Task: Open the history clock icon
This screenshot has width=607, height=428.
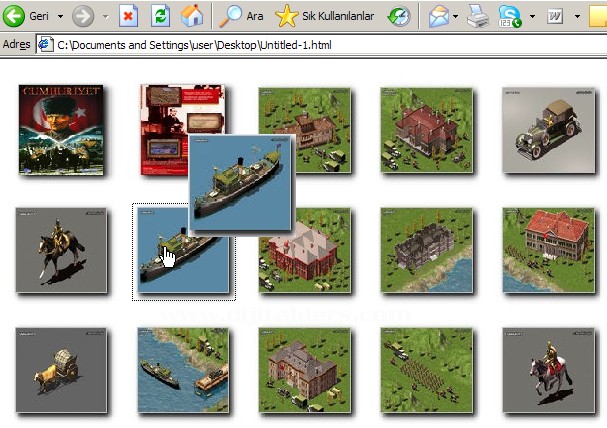Action: coord(399,16)
